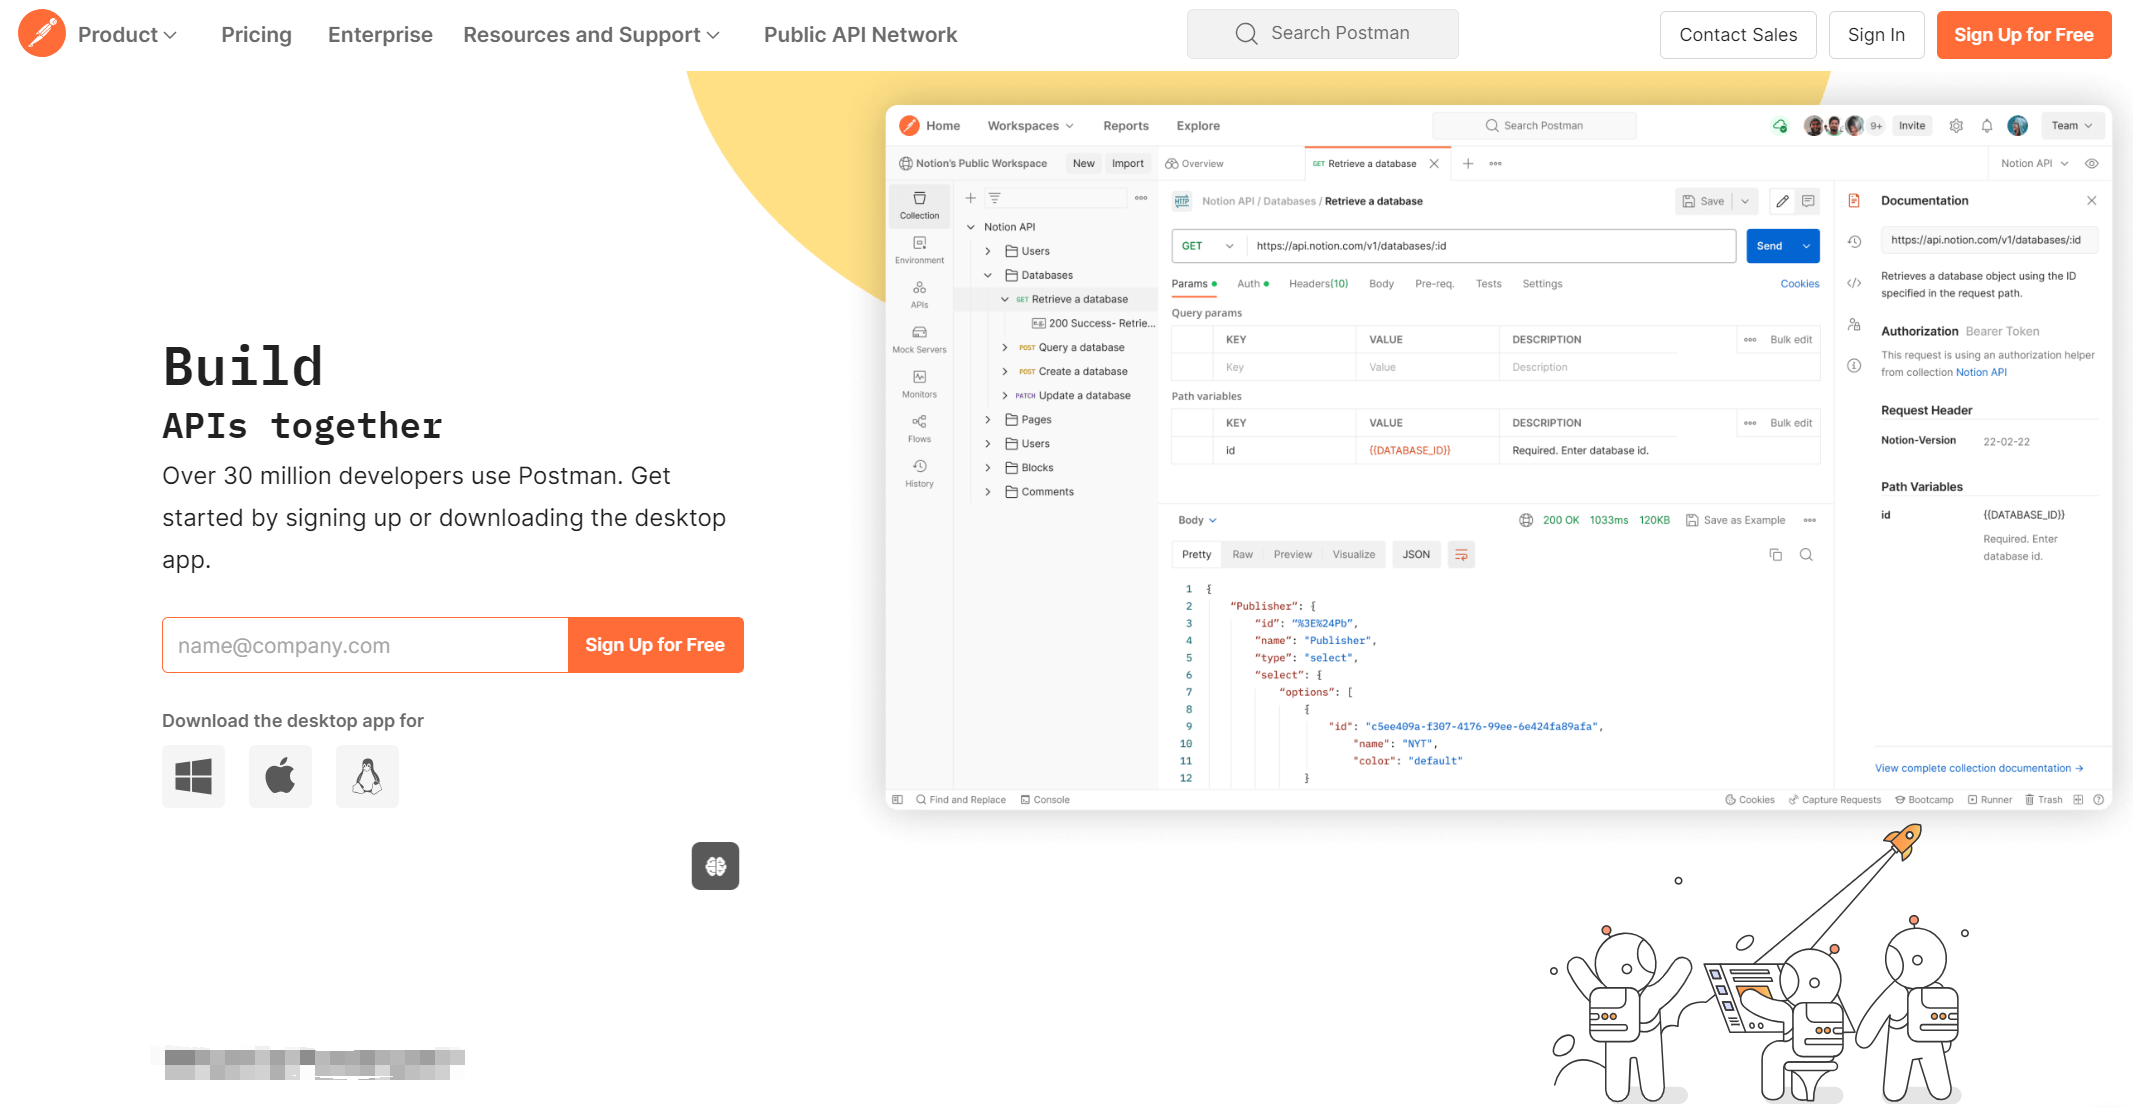The image size is (2133, 1108).
Task: Click the Postman logo in the site header
Action: point(42,34)
